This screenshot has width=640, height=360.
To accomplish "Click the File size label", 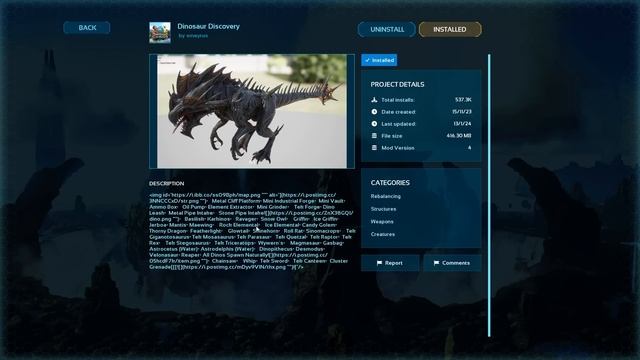I will click(x=392, y=136).
